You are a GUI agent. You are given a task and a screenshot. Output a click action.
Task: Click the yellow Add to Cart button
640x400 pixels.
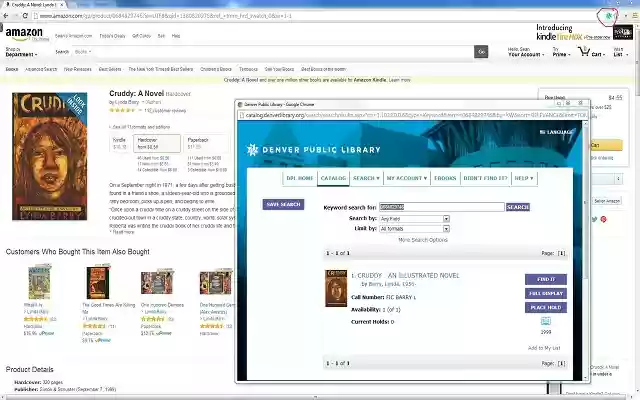(606, 145)
